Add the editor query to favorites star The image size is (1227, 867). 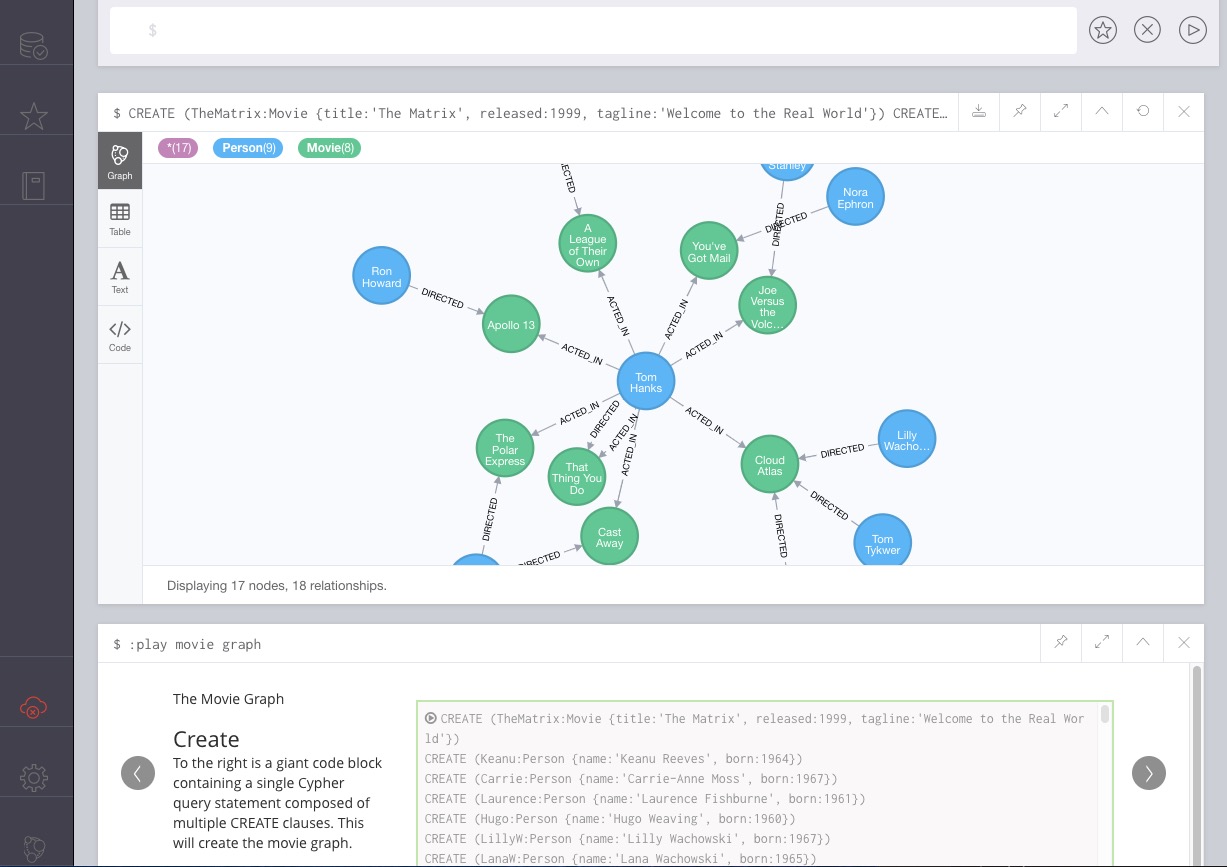point(1102,30)
